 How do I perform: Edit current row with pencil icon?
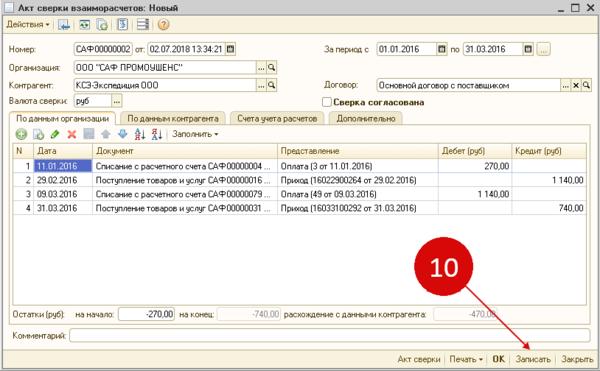pyautogui.click(x=55, y=134)
